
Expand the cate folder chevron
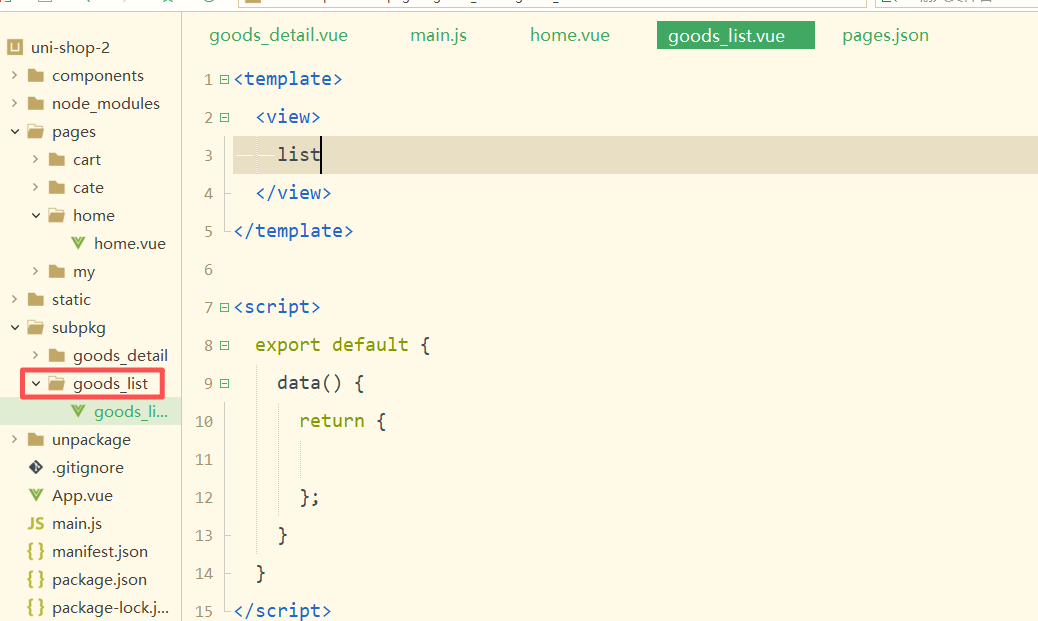(x=36, y=187)
